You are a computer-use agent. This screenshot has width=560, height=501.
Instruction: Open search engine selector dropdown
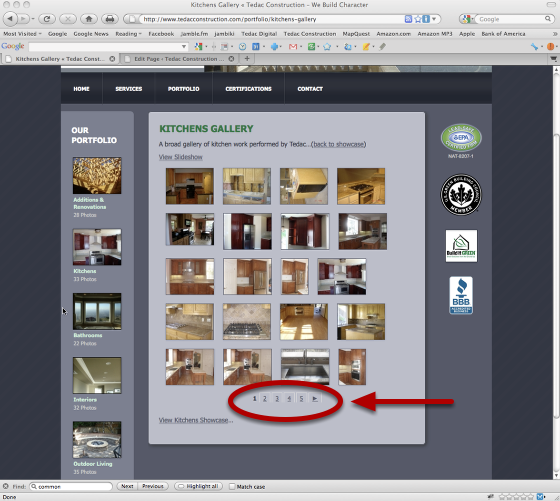tap(467, 19)
